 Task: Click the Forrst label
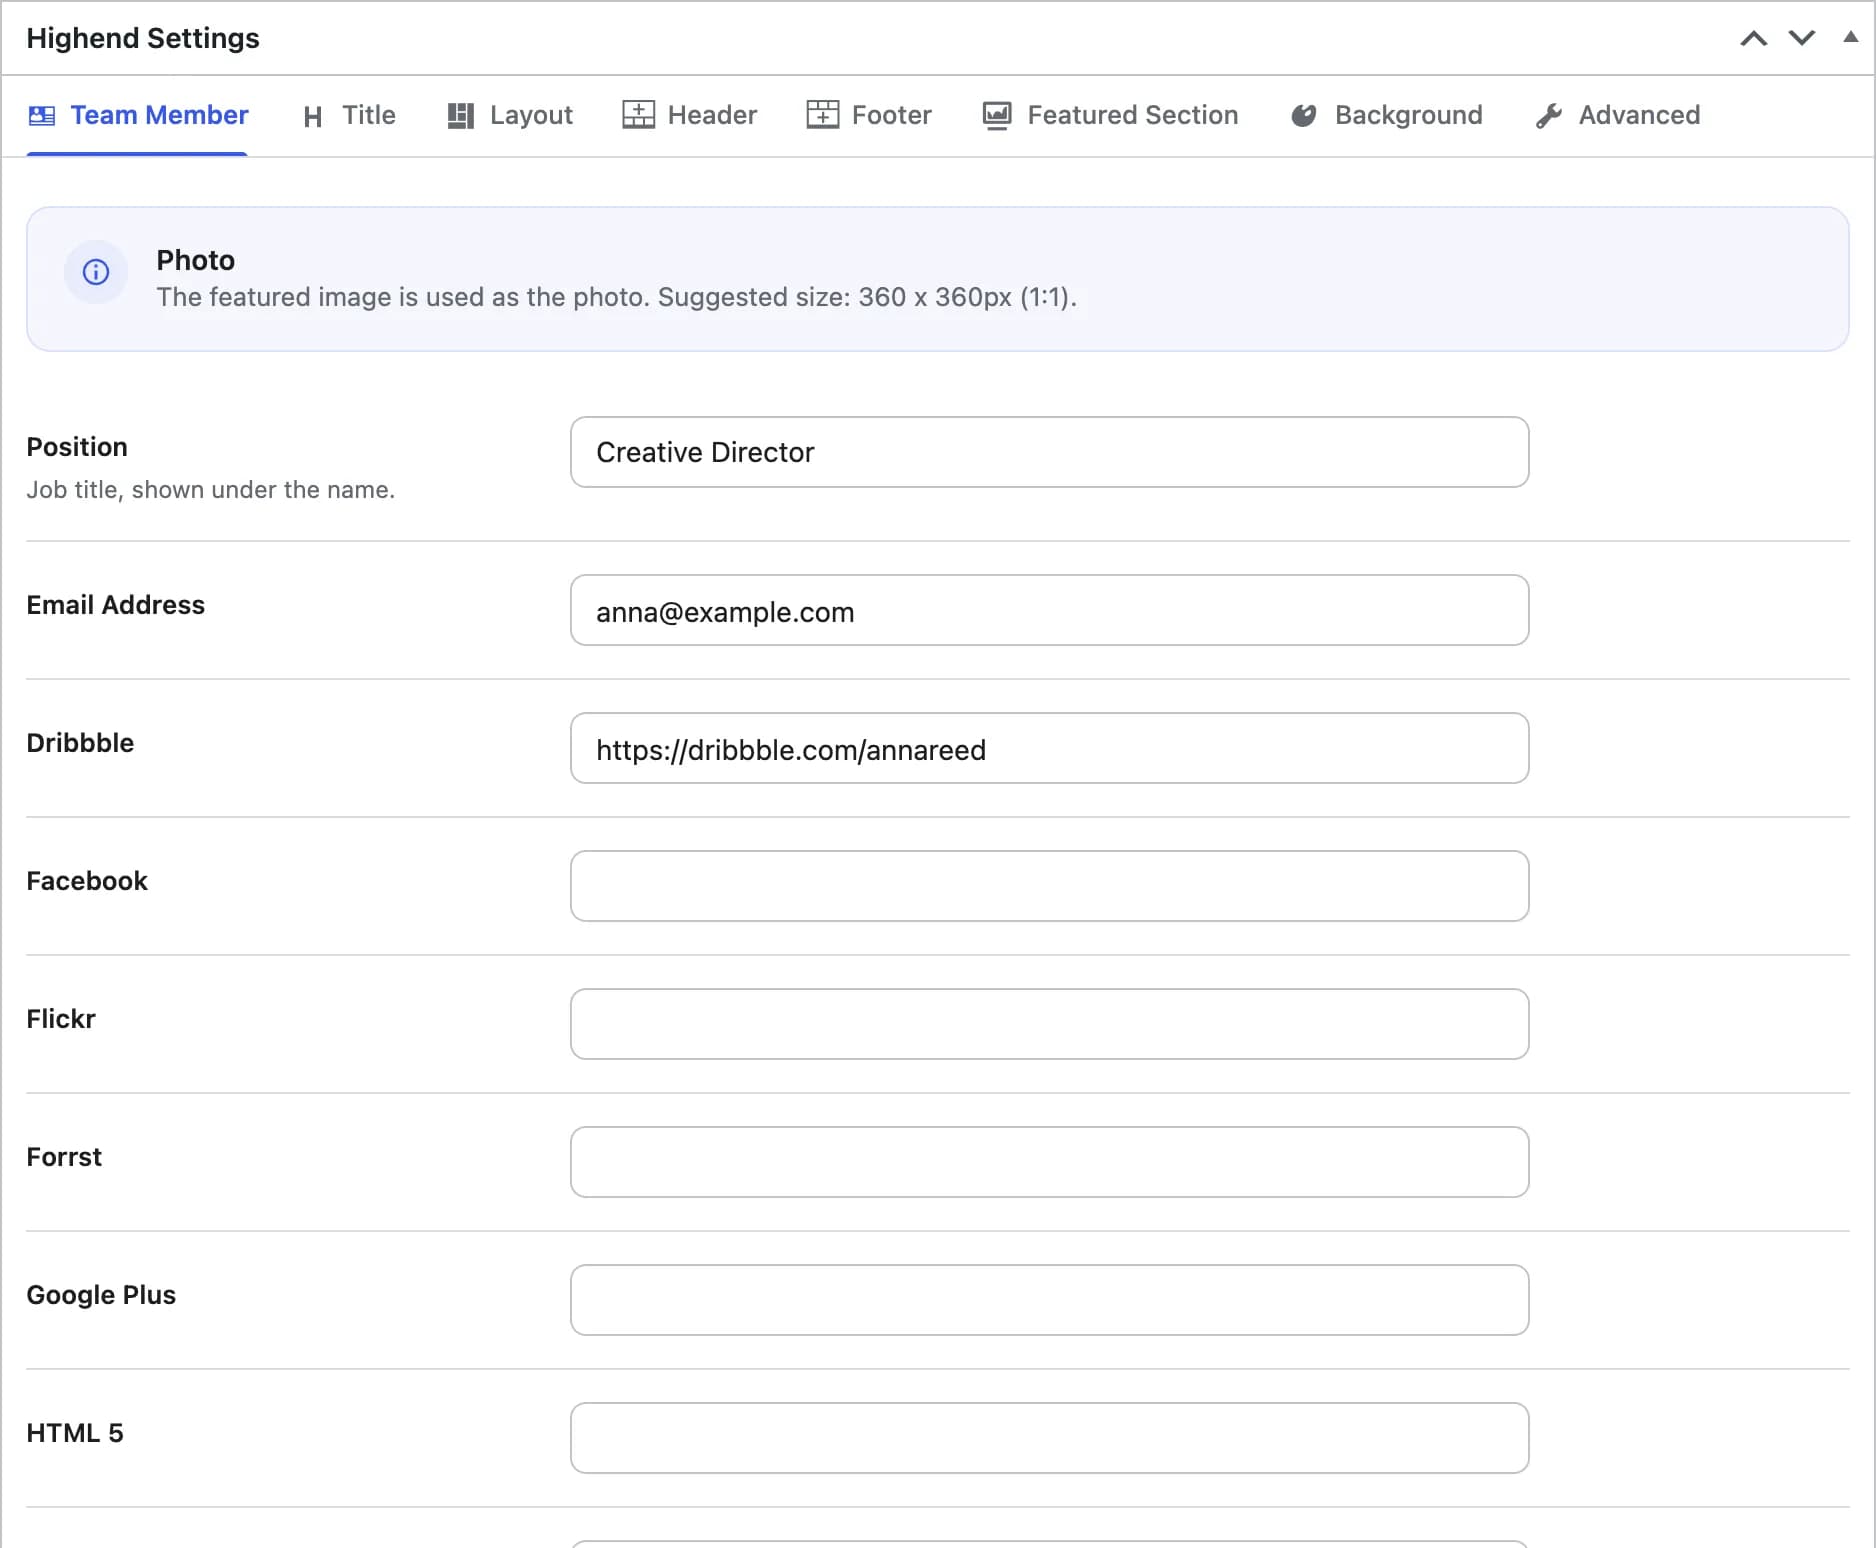coord(64,1157)
